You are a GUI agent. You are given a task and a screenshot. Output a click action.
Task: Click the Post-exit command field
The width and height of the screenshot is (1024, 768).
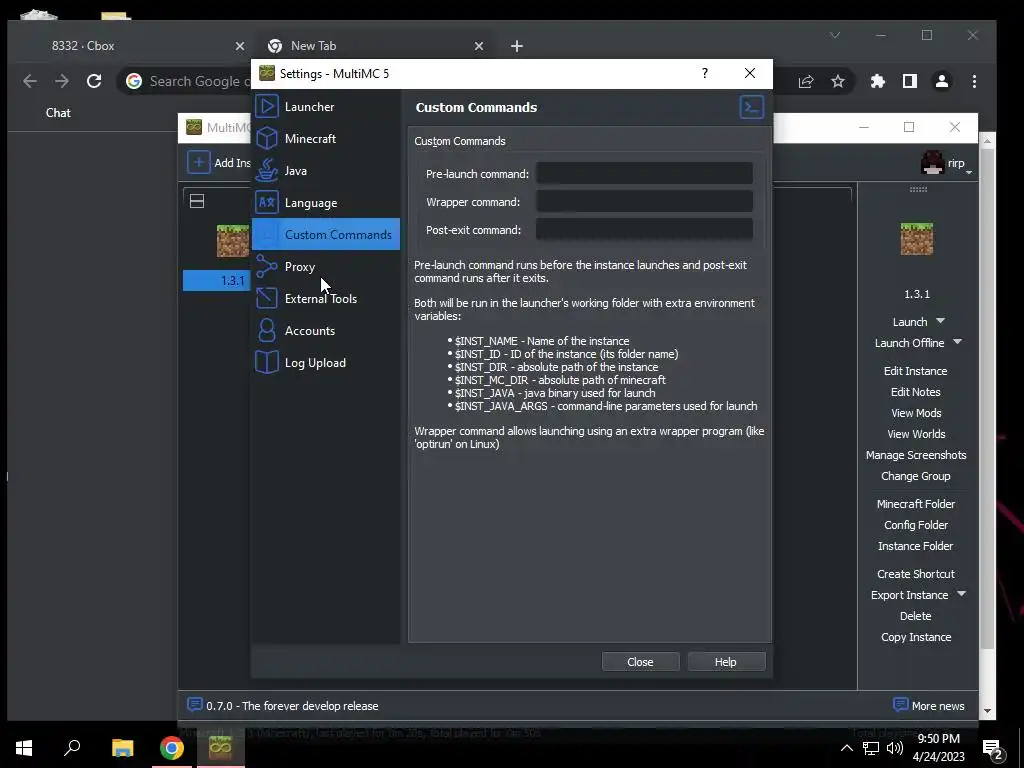(644, 229)
